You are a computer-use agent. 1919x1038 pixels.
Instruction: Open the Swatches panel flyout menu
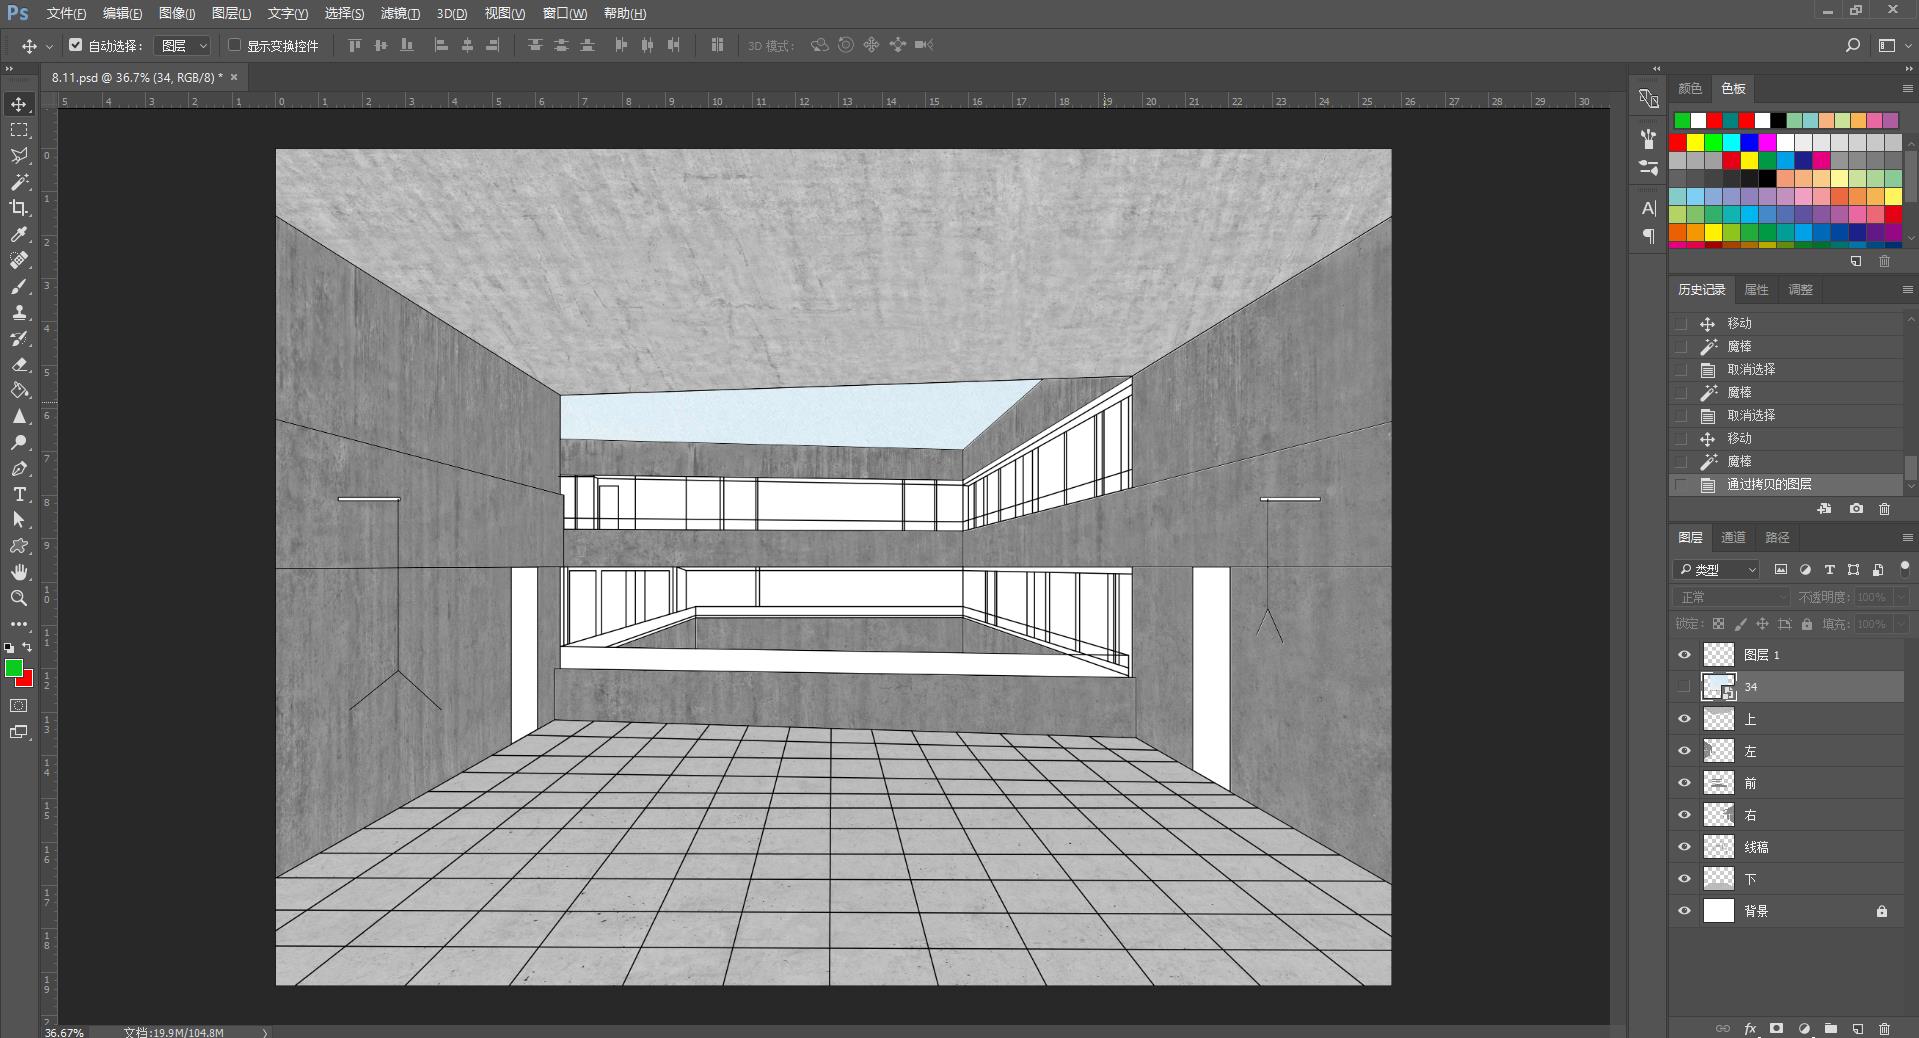click(x=1906, y=89)
